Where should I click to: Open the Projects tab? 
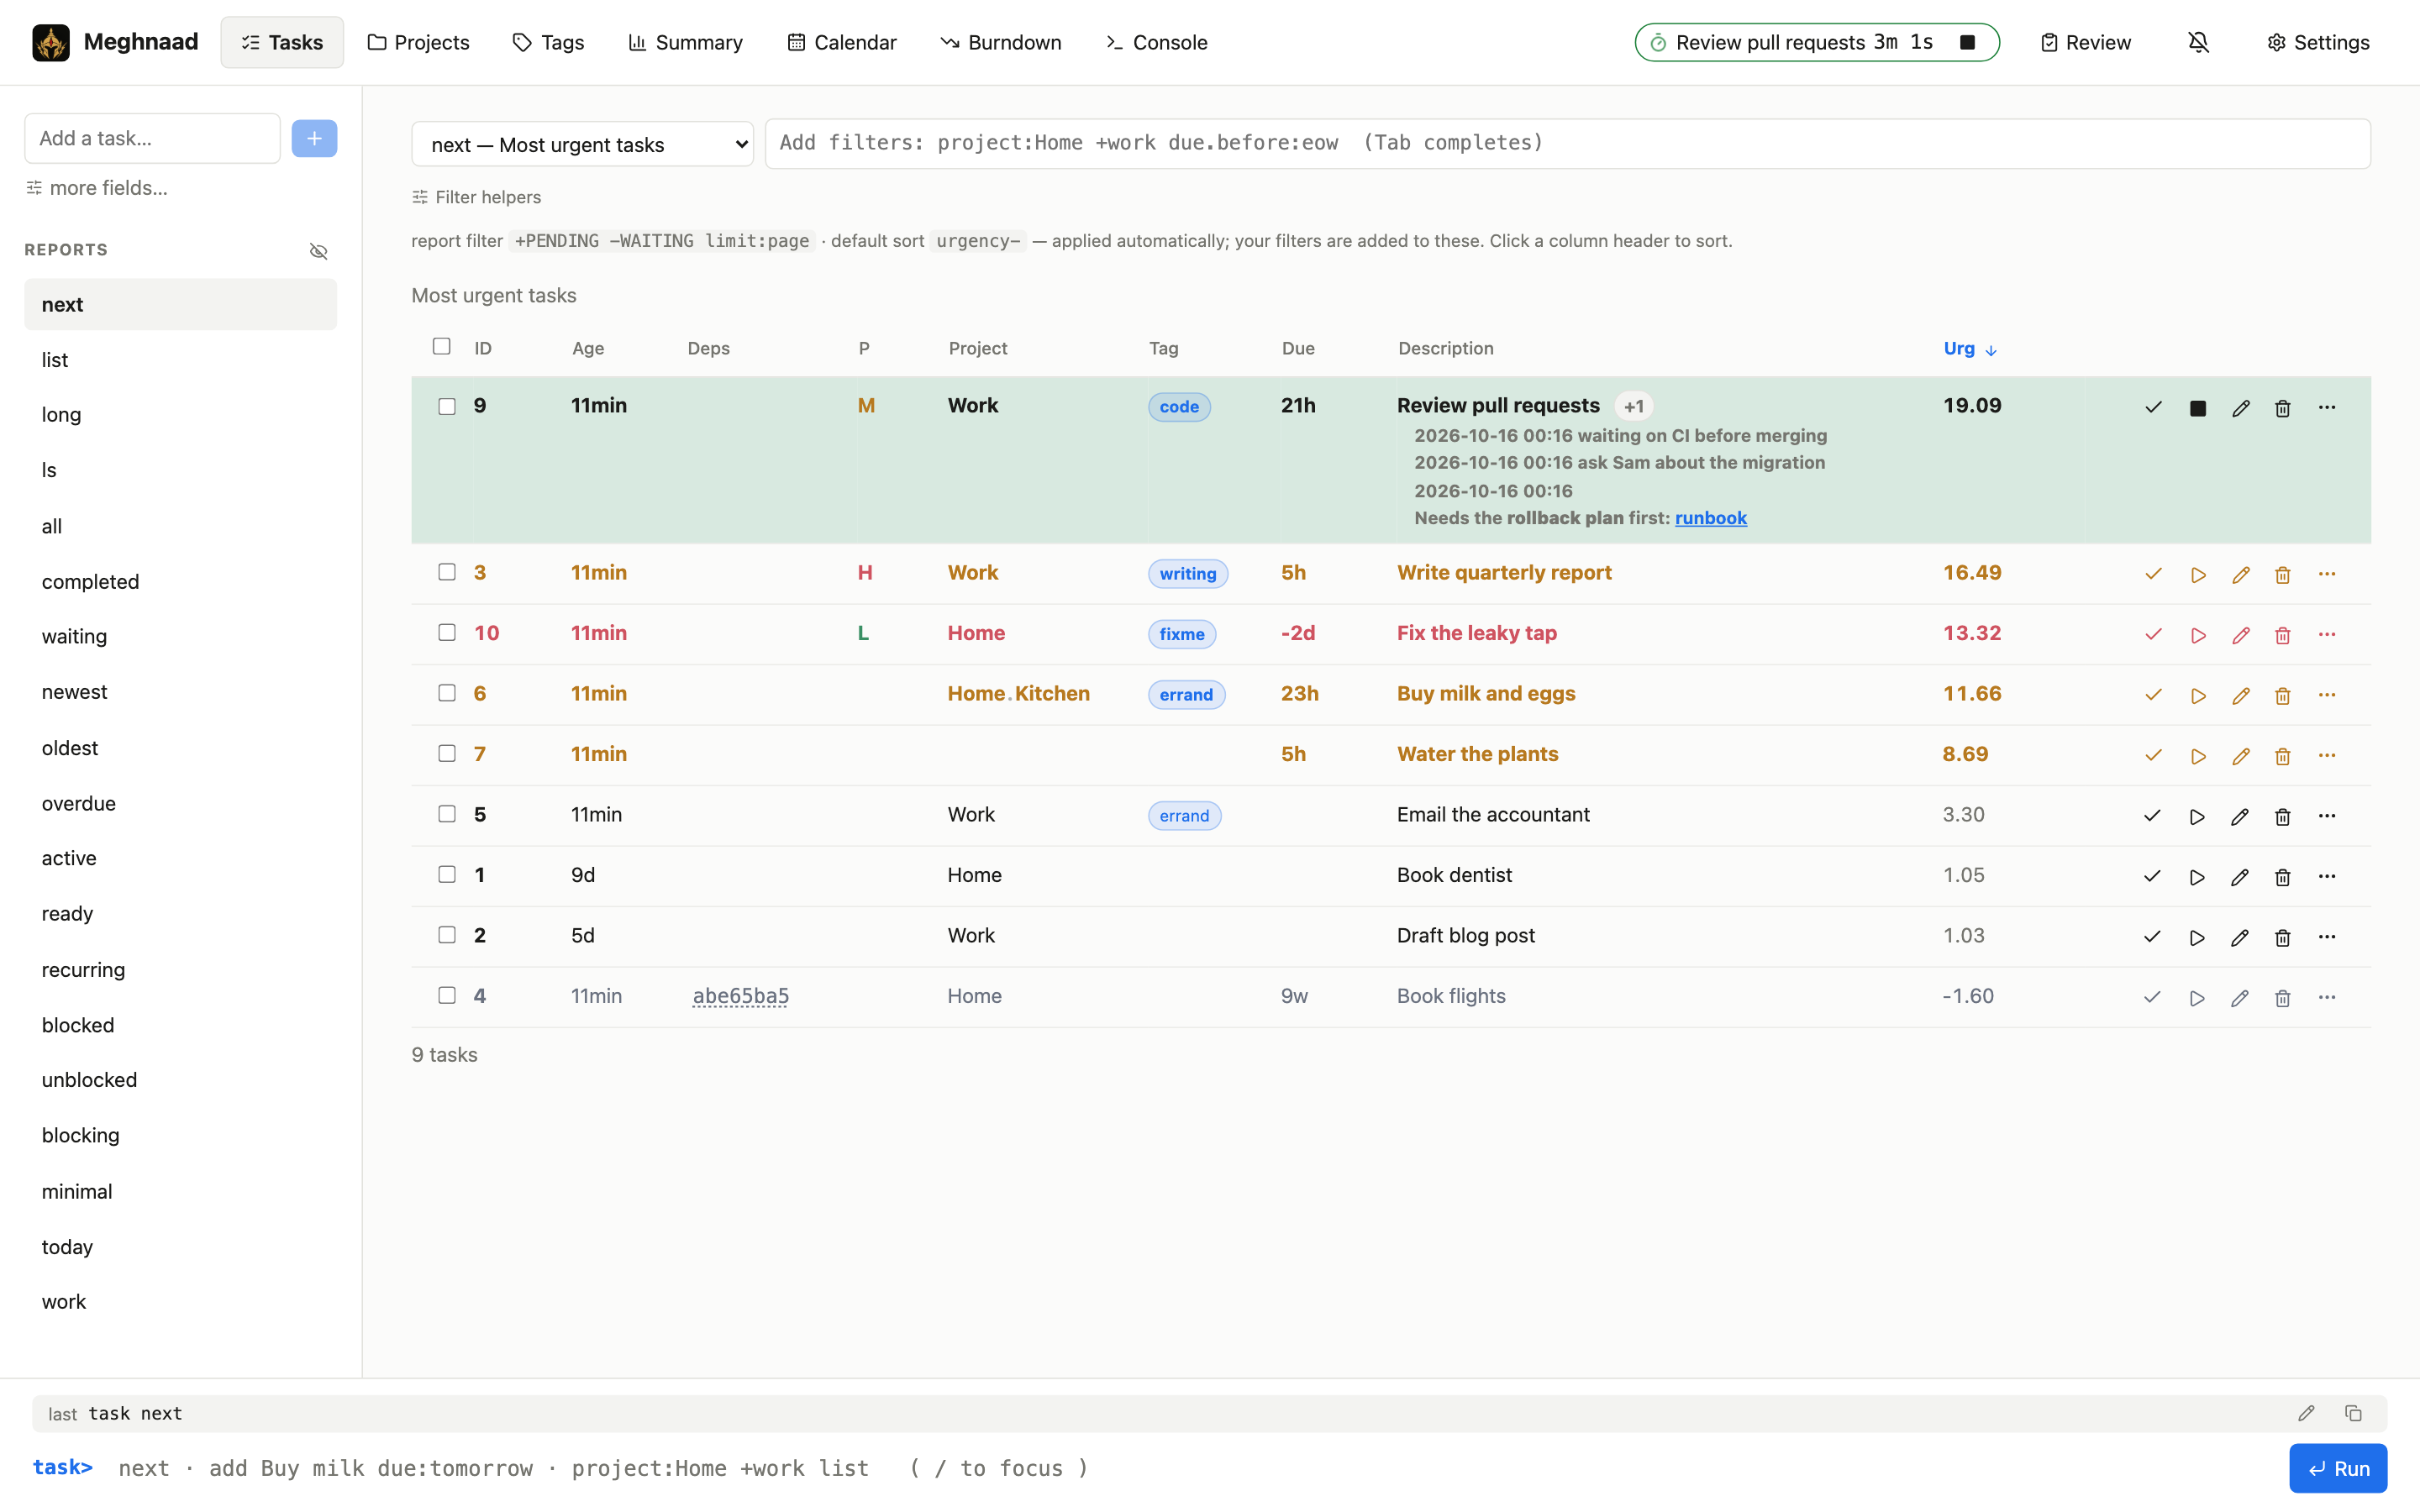418,42
